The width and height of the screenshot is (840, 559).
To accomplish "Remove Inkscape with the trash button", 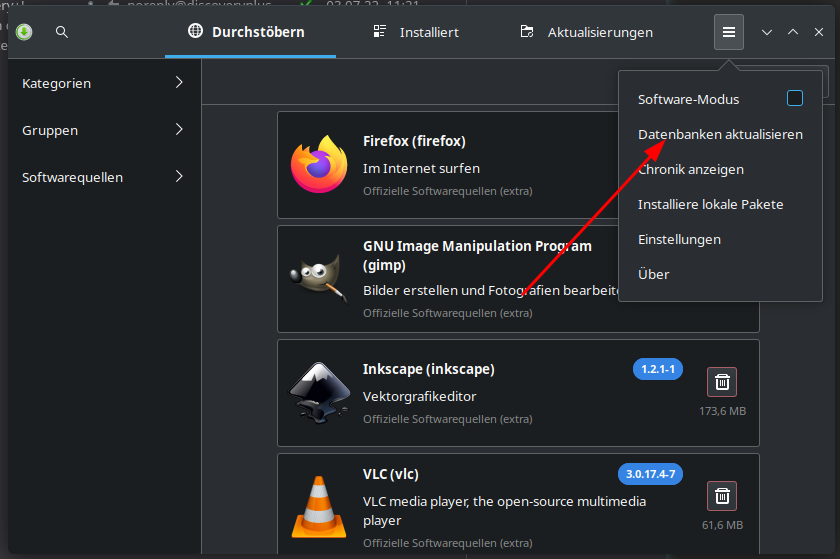I will [x=722, y=382].
